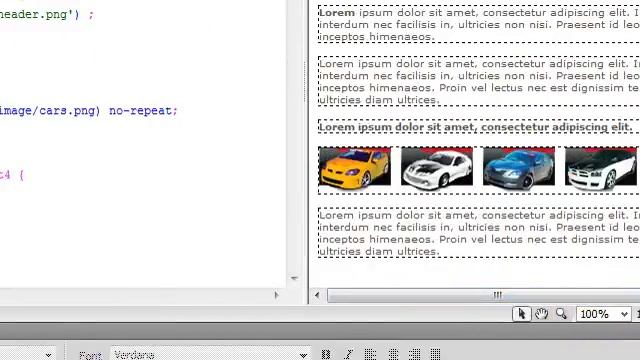Select the blue car image
The image size is (640, 360).
pos(519,168)
